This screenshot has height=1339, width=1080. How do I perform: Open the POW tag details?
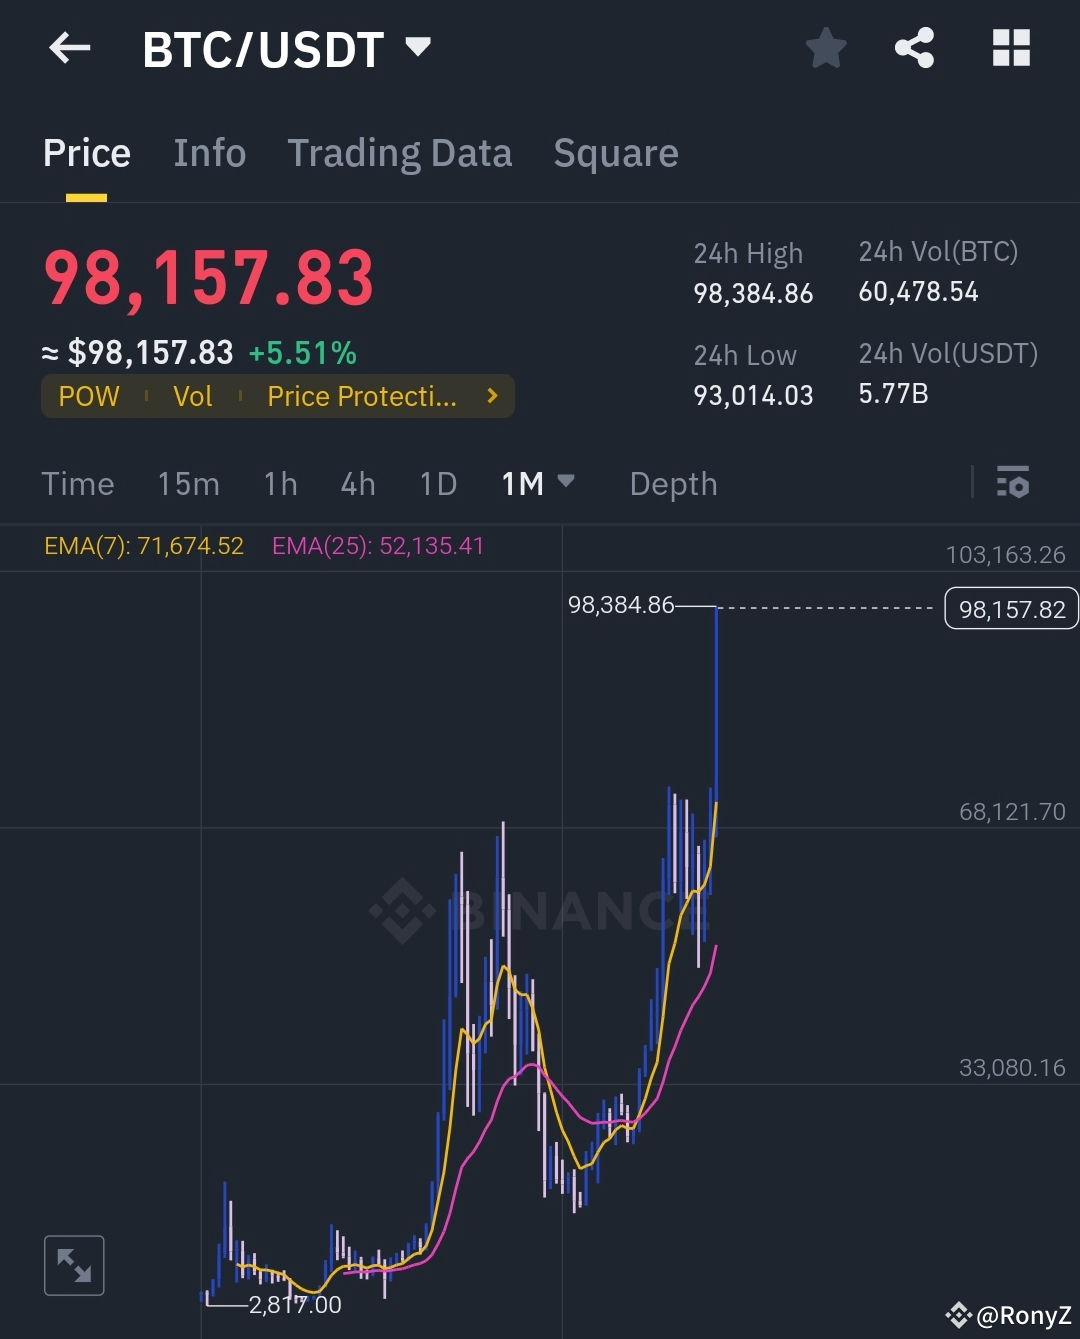tap(88, 396)
